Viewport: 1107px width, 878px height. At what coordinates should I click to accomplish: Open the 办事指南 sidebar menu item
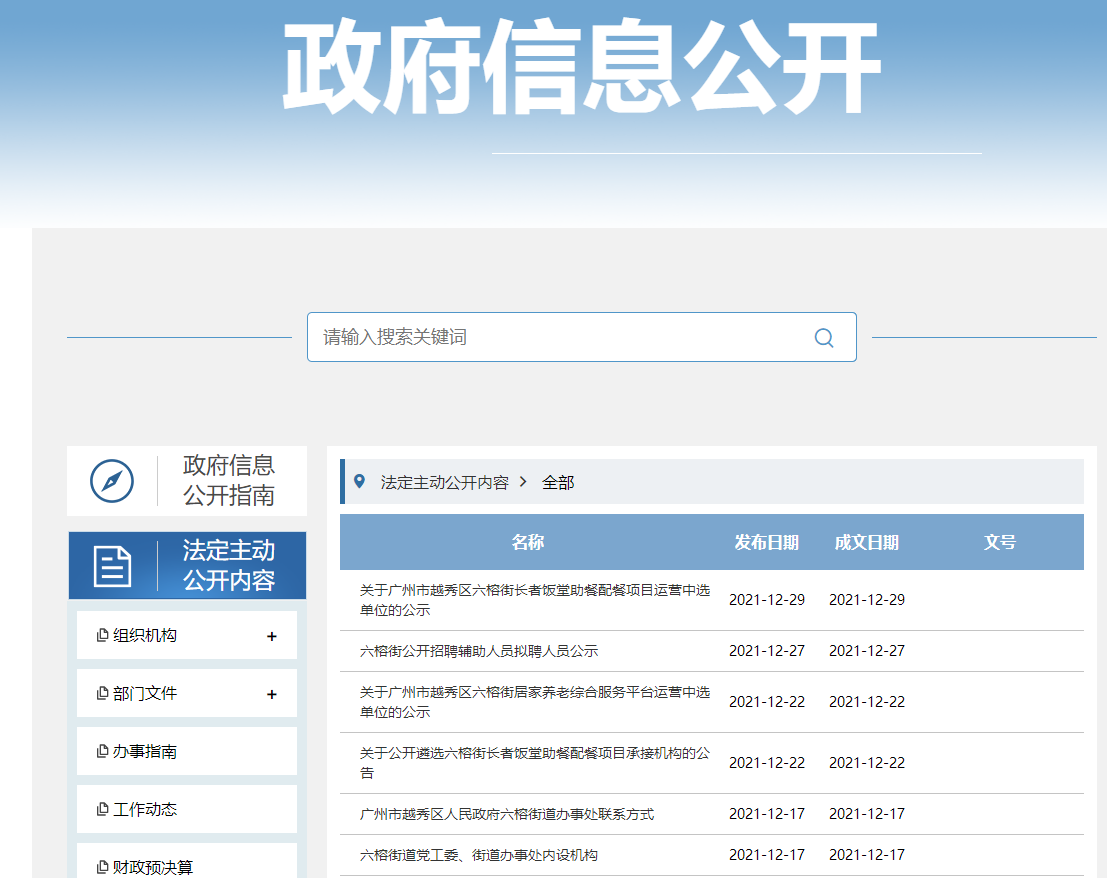click(145, 752)
